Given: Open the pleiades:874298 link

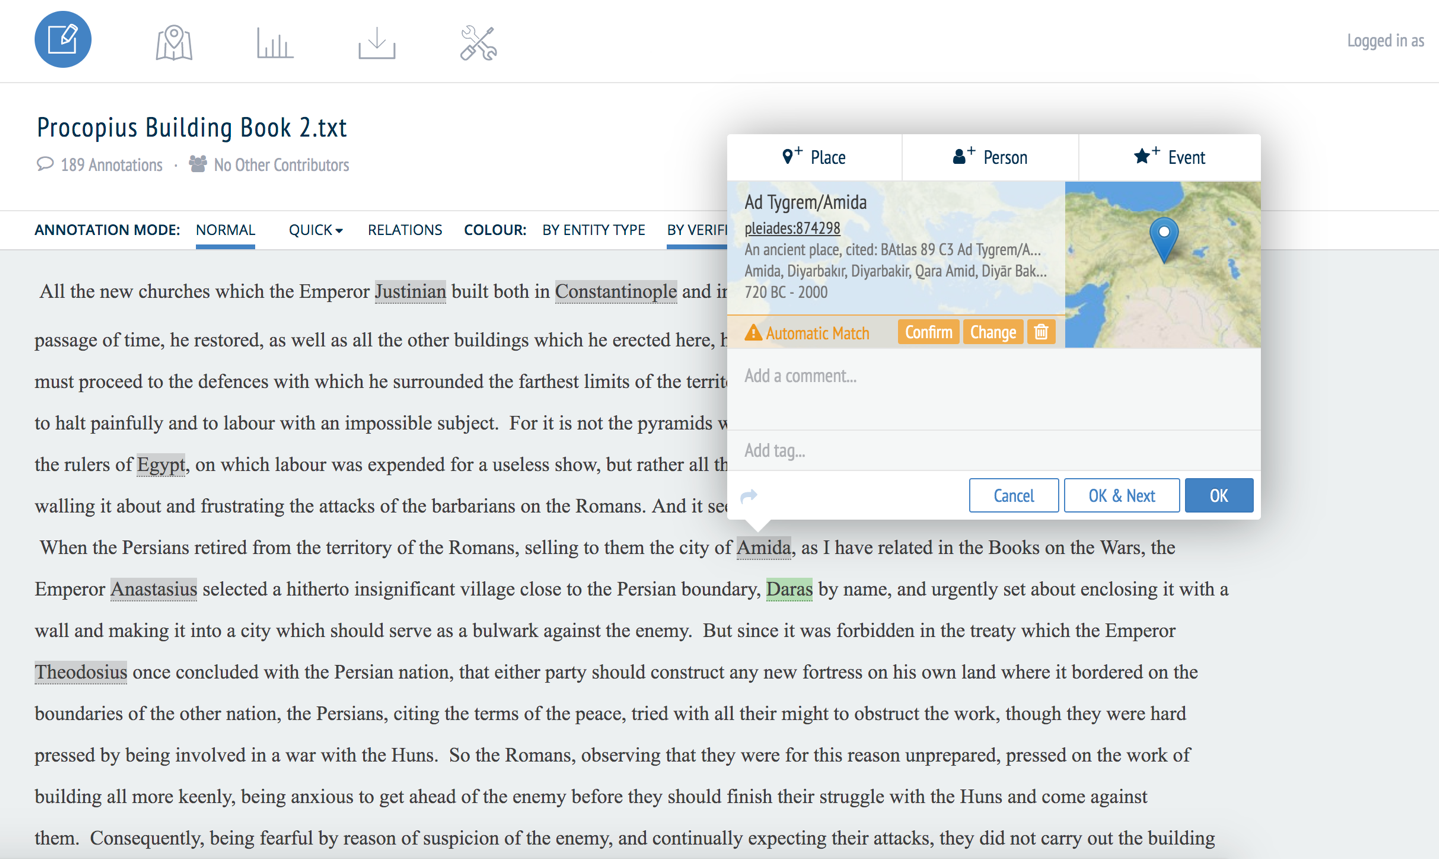Looking at the screenshot, I should point(792,228).
